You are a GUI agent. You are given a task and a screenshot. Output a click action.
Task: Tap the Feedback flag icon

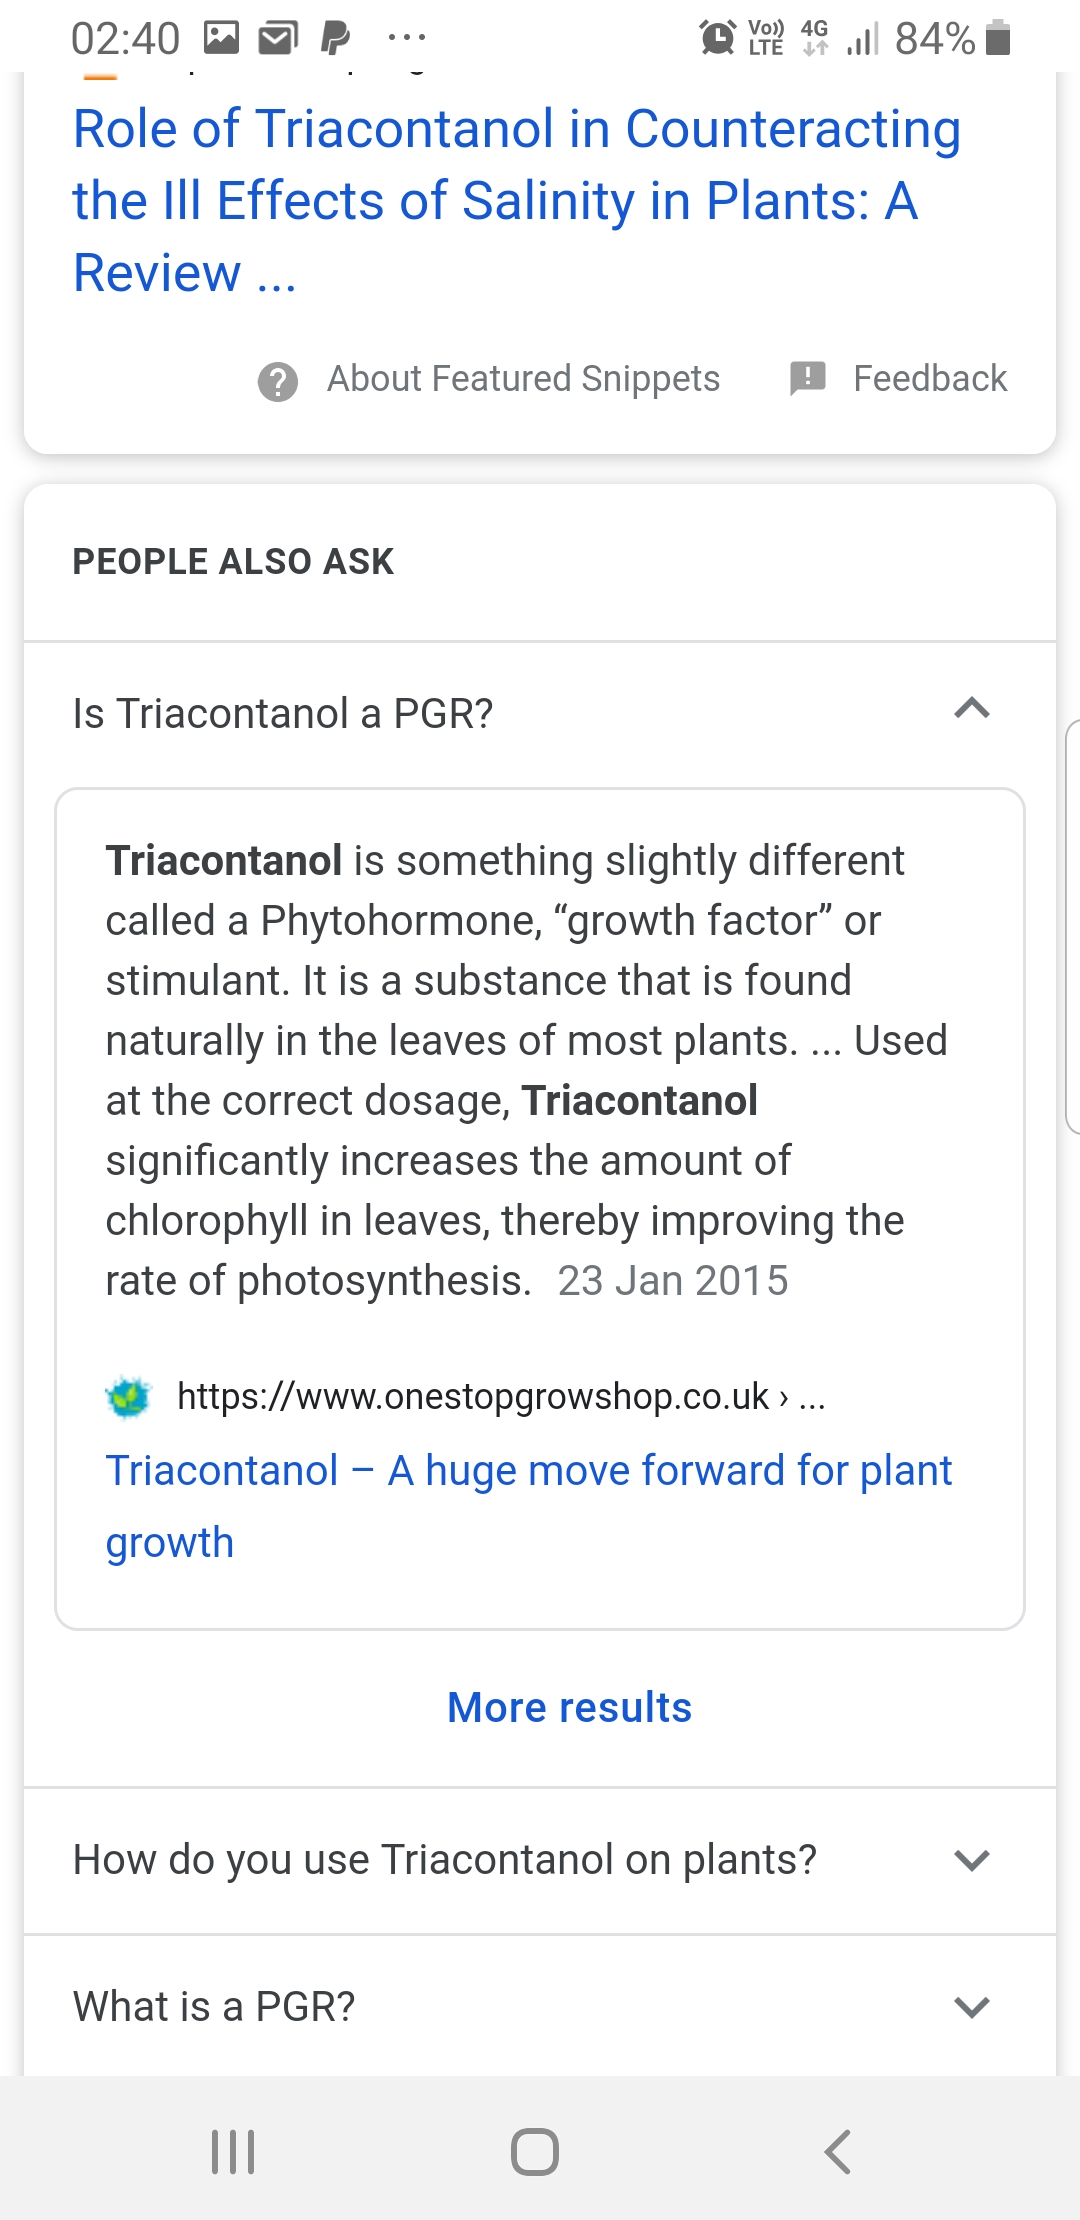pos(807,378)
